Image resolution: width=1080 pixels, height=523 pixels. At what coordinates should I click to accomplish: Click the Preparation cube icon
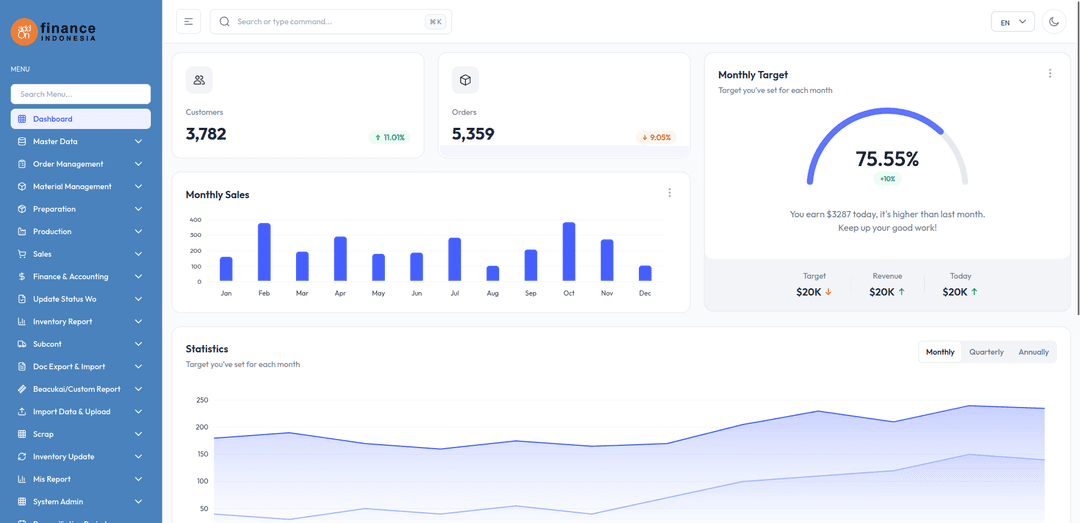21,209
